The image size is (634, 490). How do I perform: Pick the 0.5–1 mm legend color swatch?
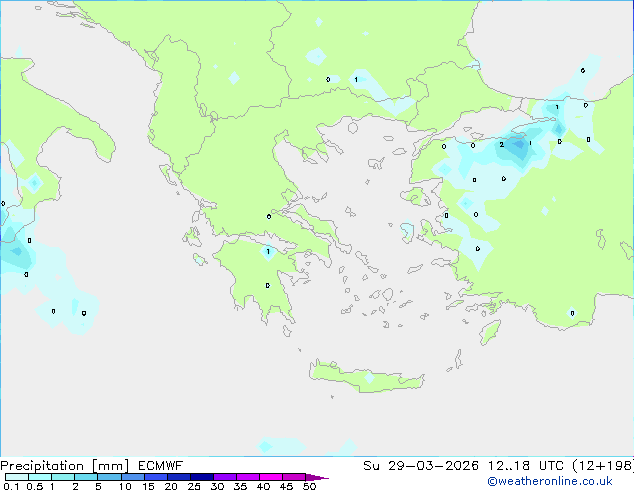coord(40,477)
